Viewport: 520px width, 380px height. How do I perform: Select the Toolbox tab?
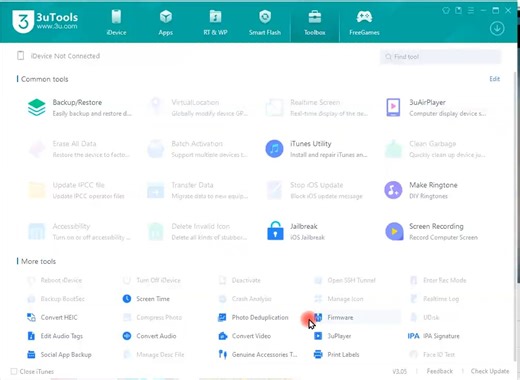point(315,23)
